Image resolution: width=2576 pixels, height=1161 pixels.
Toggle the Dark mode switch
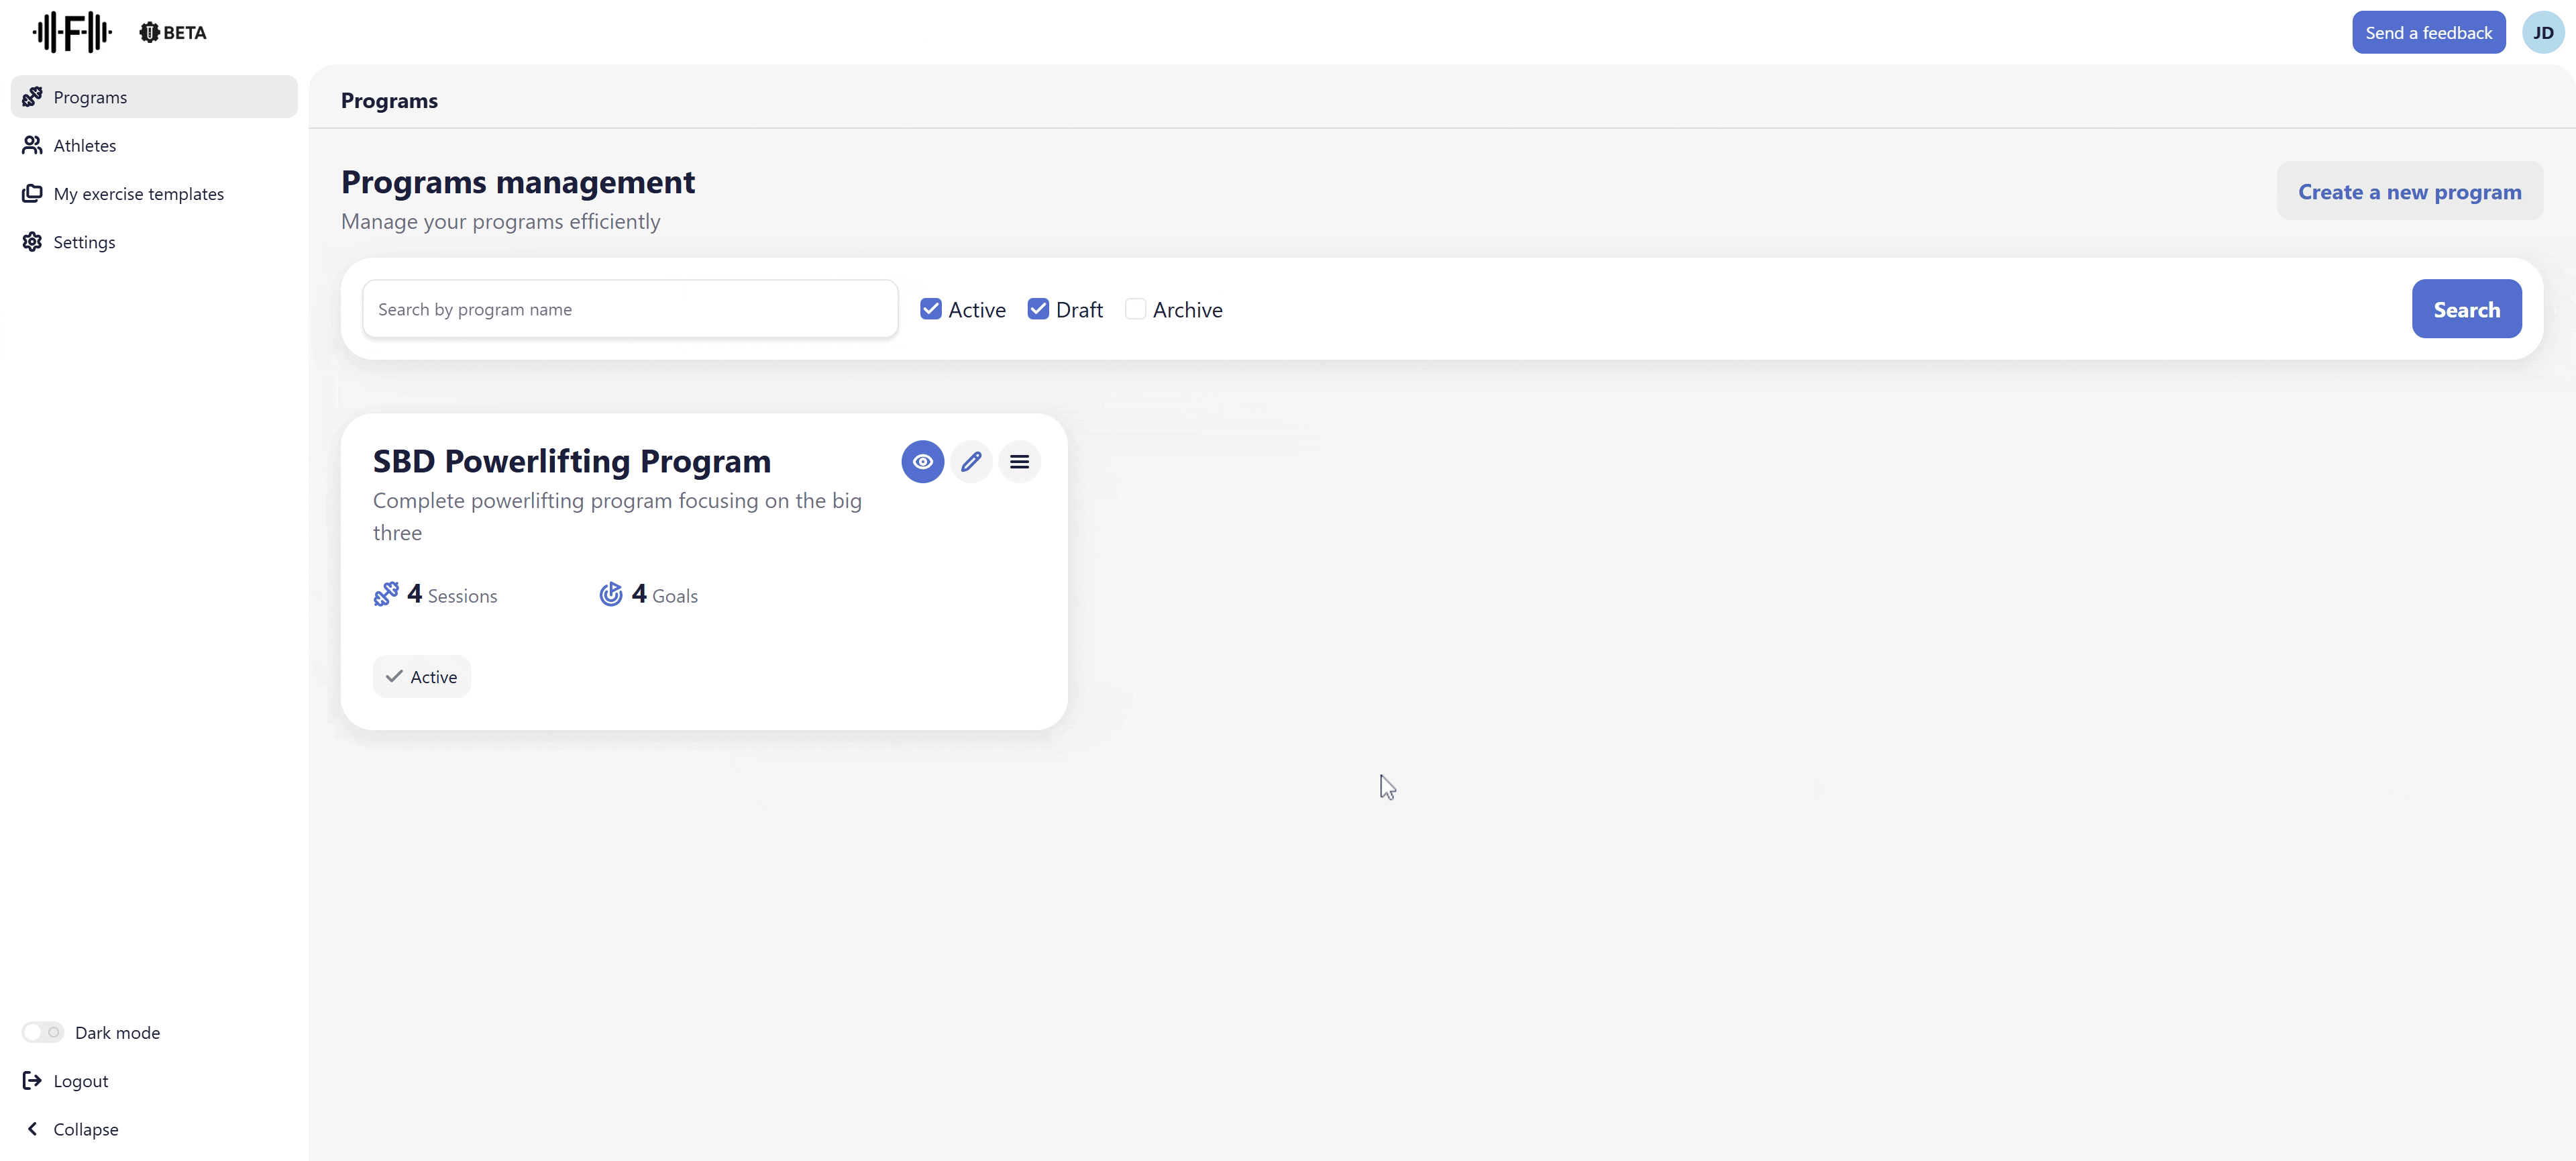(x=43, y=1032)
